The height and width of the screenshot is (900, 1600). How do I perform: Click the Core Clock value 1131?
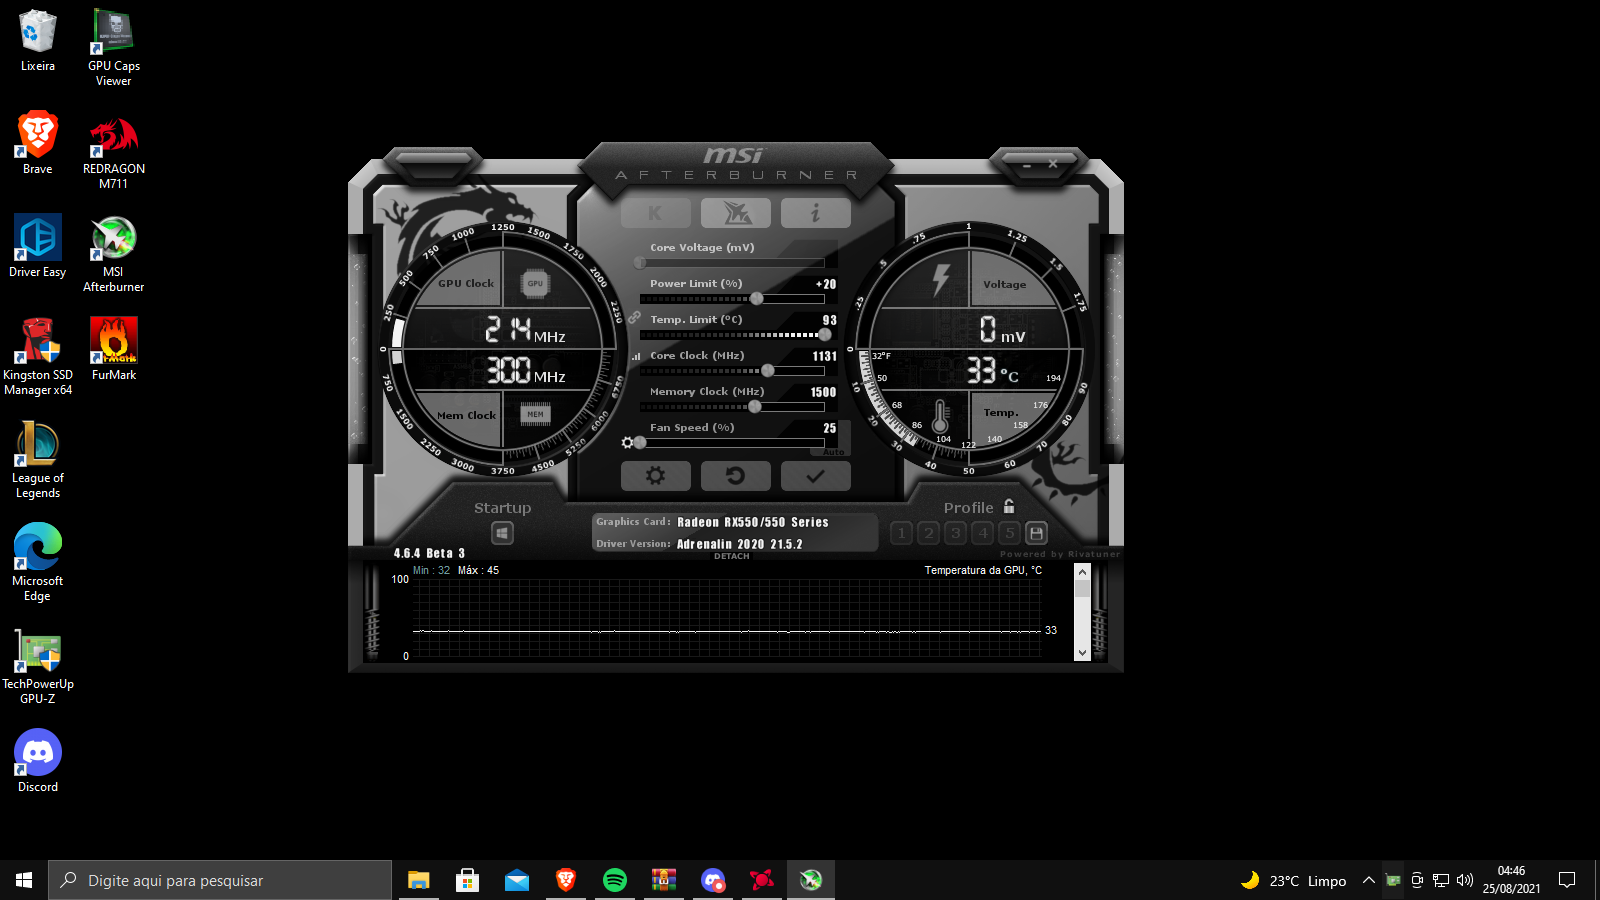[x=825, y=356]
